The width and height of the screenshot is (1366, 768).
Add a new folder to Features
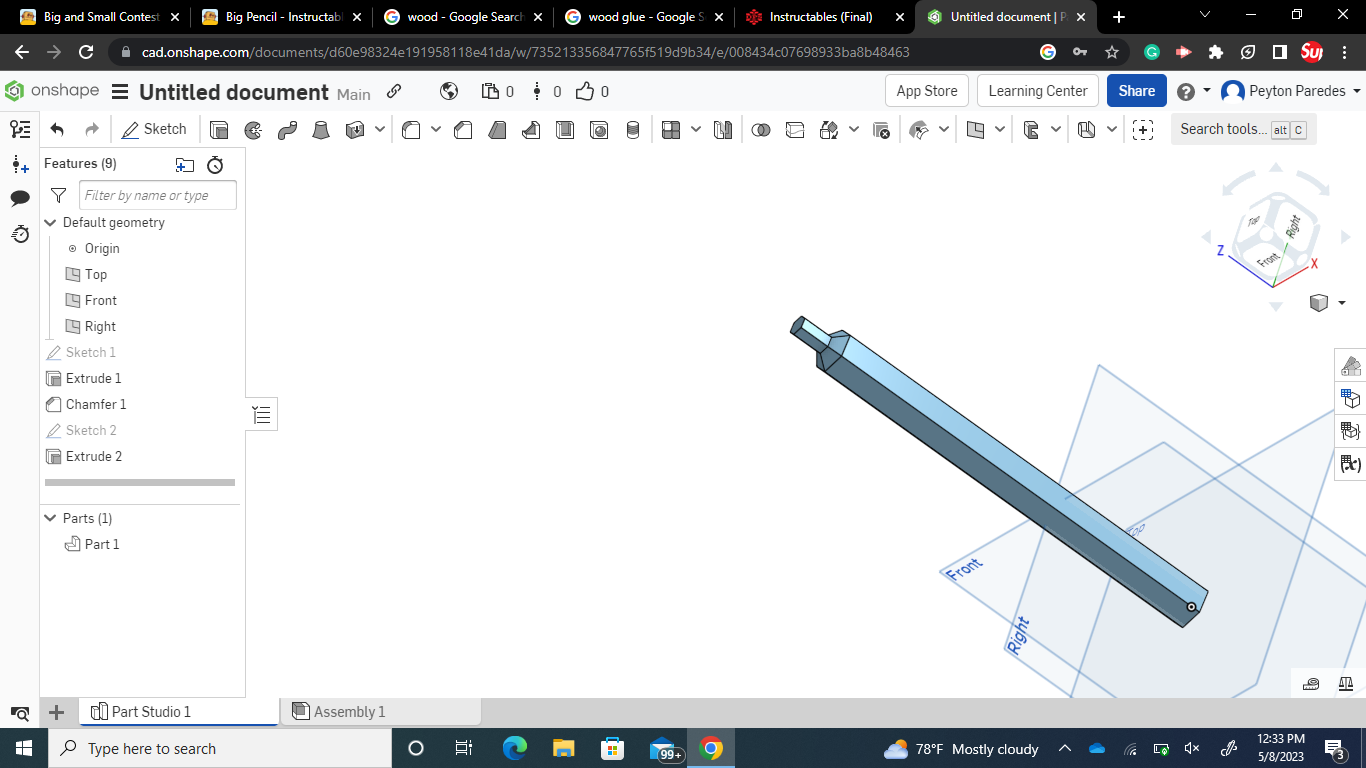pos(185,165)
